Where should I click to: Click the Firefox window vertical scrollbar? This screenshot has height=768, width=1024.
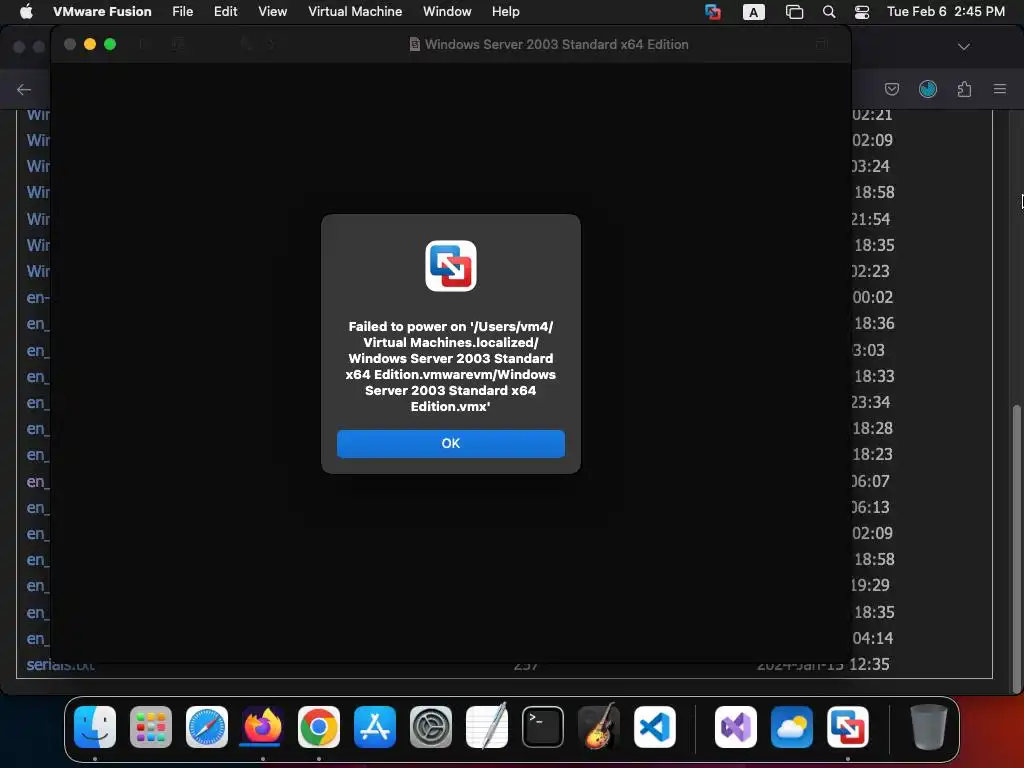click(1016, 549)
